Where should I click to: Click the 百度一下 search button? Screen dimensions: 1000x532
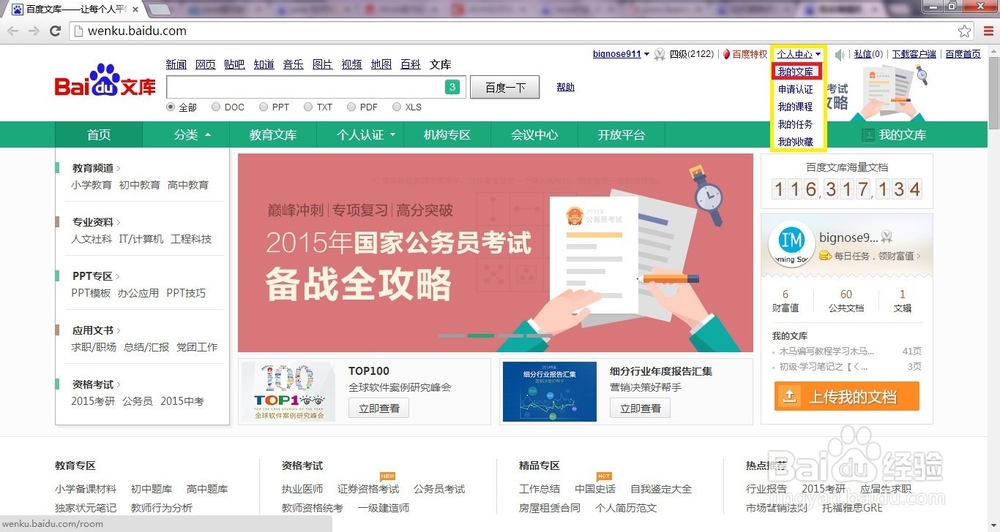pos(505,87)
